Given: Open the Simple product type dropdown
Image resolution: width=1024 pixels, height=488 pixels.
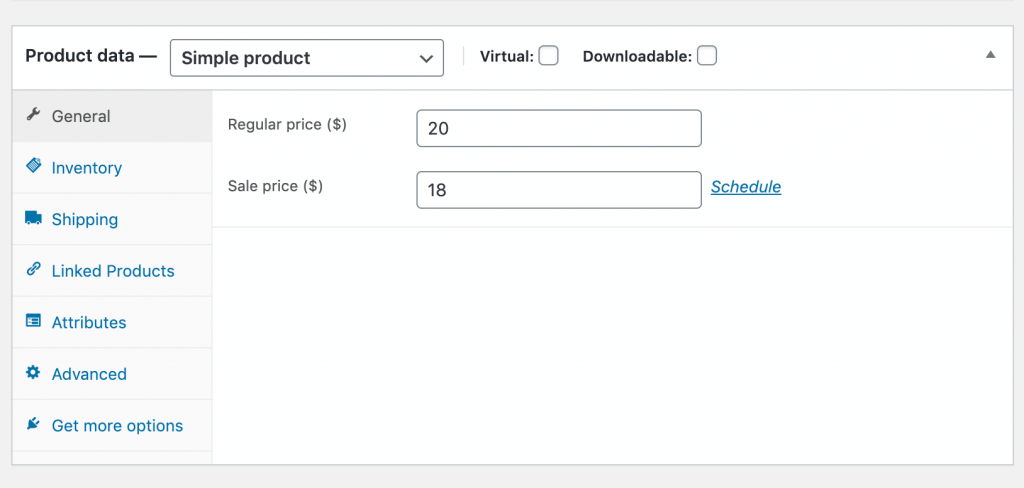Looking at the screenshot, I should 307,58.
